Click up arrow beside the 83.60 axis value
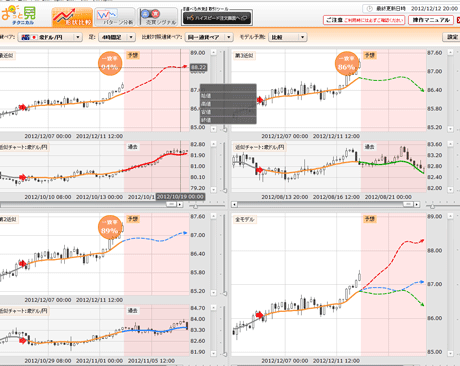The image size is (460, 366). pyautogui.click(x=450, y=144)
